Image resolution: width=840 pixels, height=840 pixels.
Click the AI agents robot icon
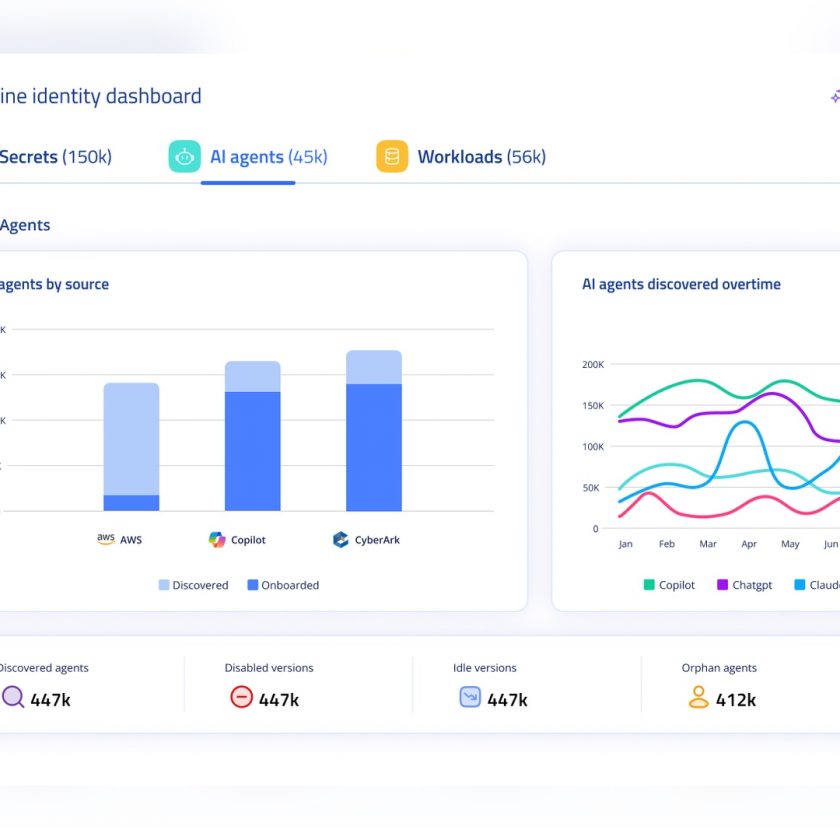(x=184, y=157)
